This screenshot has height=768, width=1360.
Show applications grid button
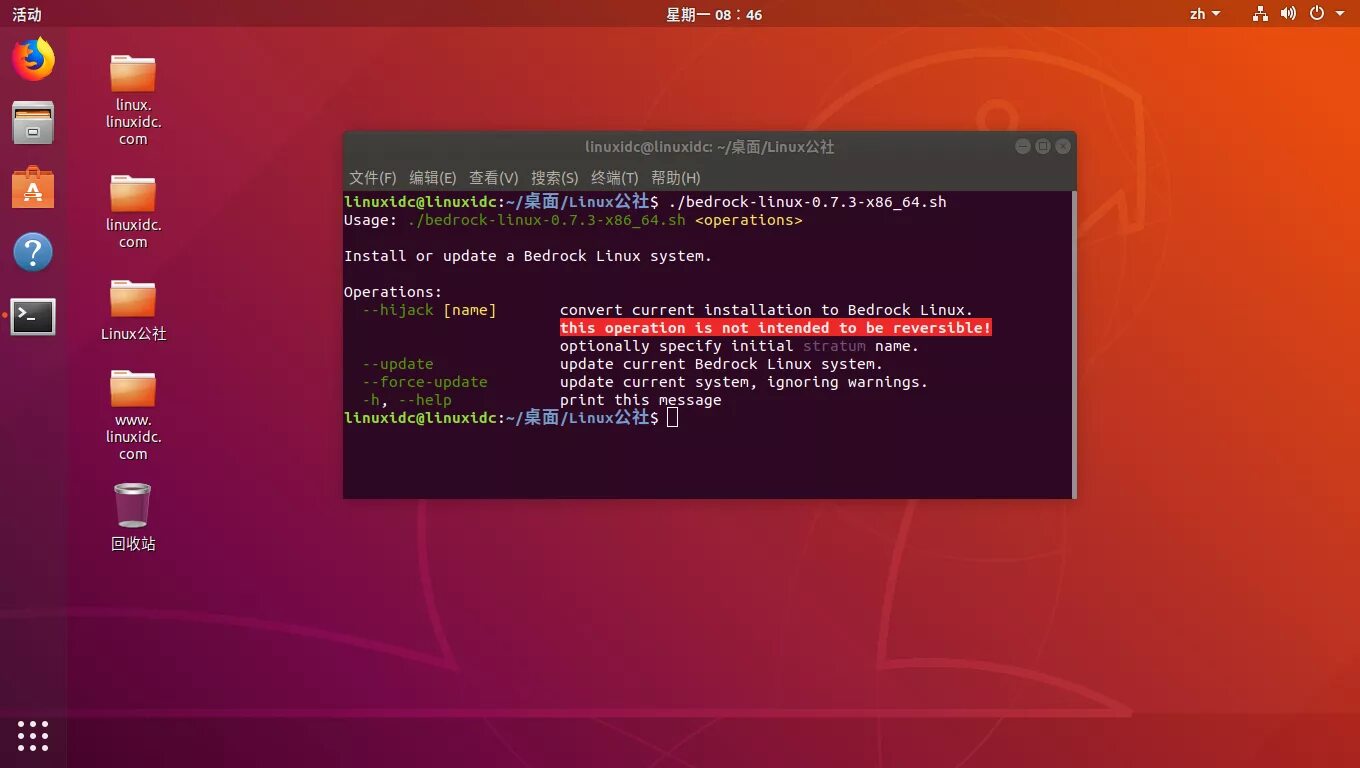(x=33, y=735)
